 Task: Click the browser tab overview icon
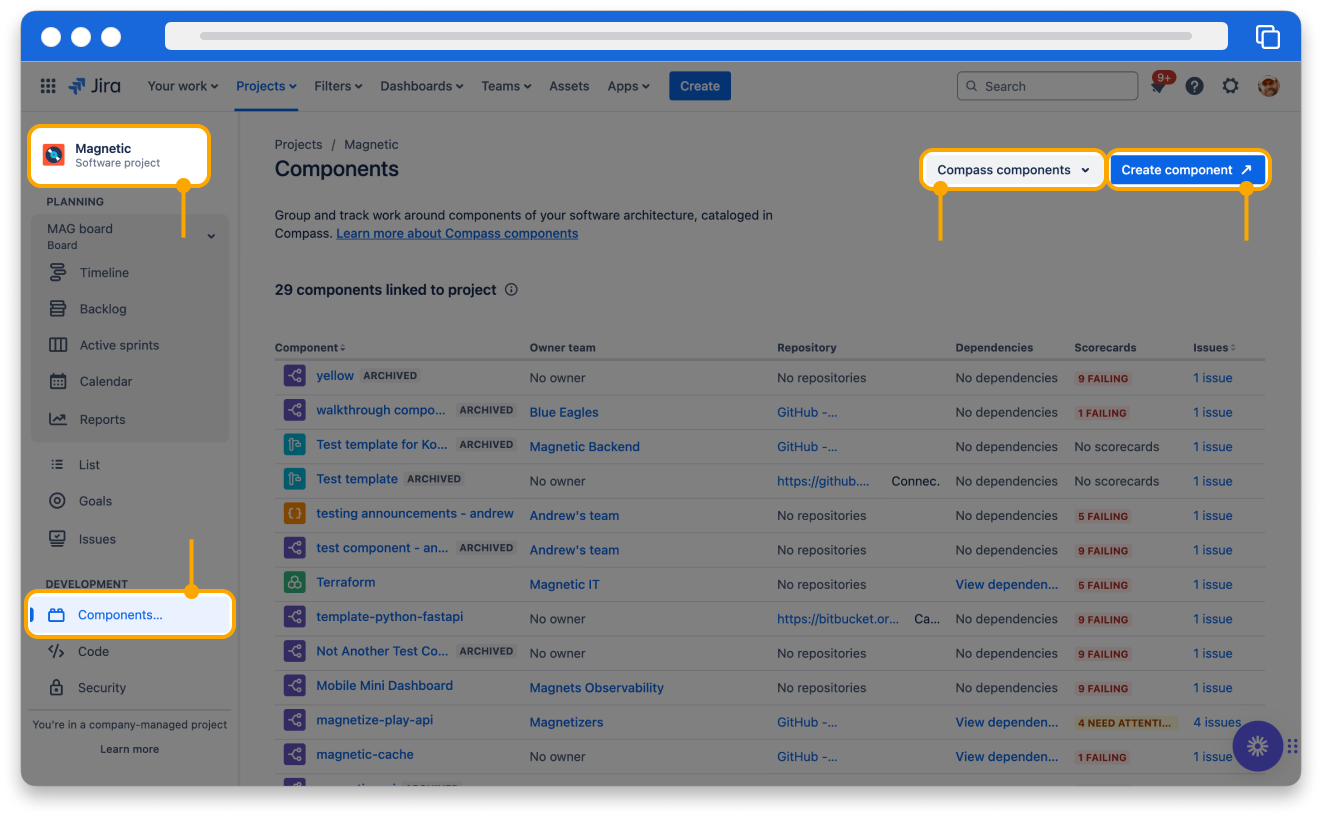coord(1267,37)
